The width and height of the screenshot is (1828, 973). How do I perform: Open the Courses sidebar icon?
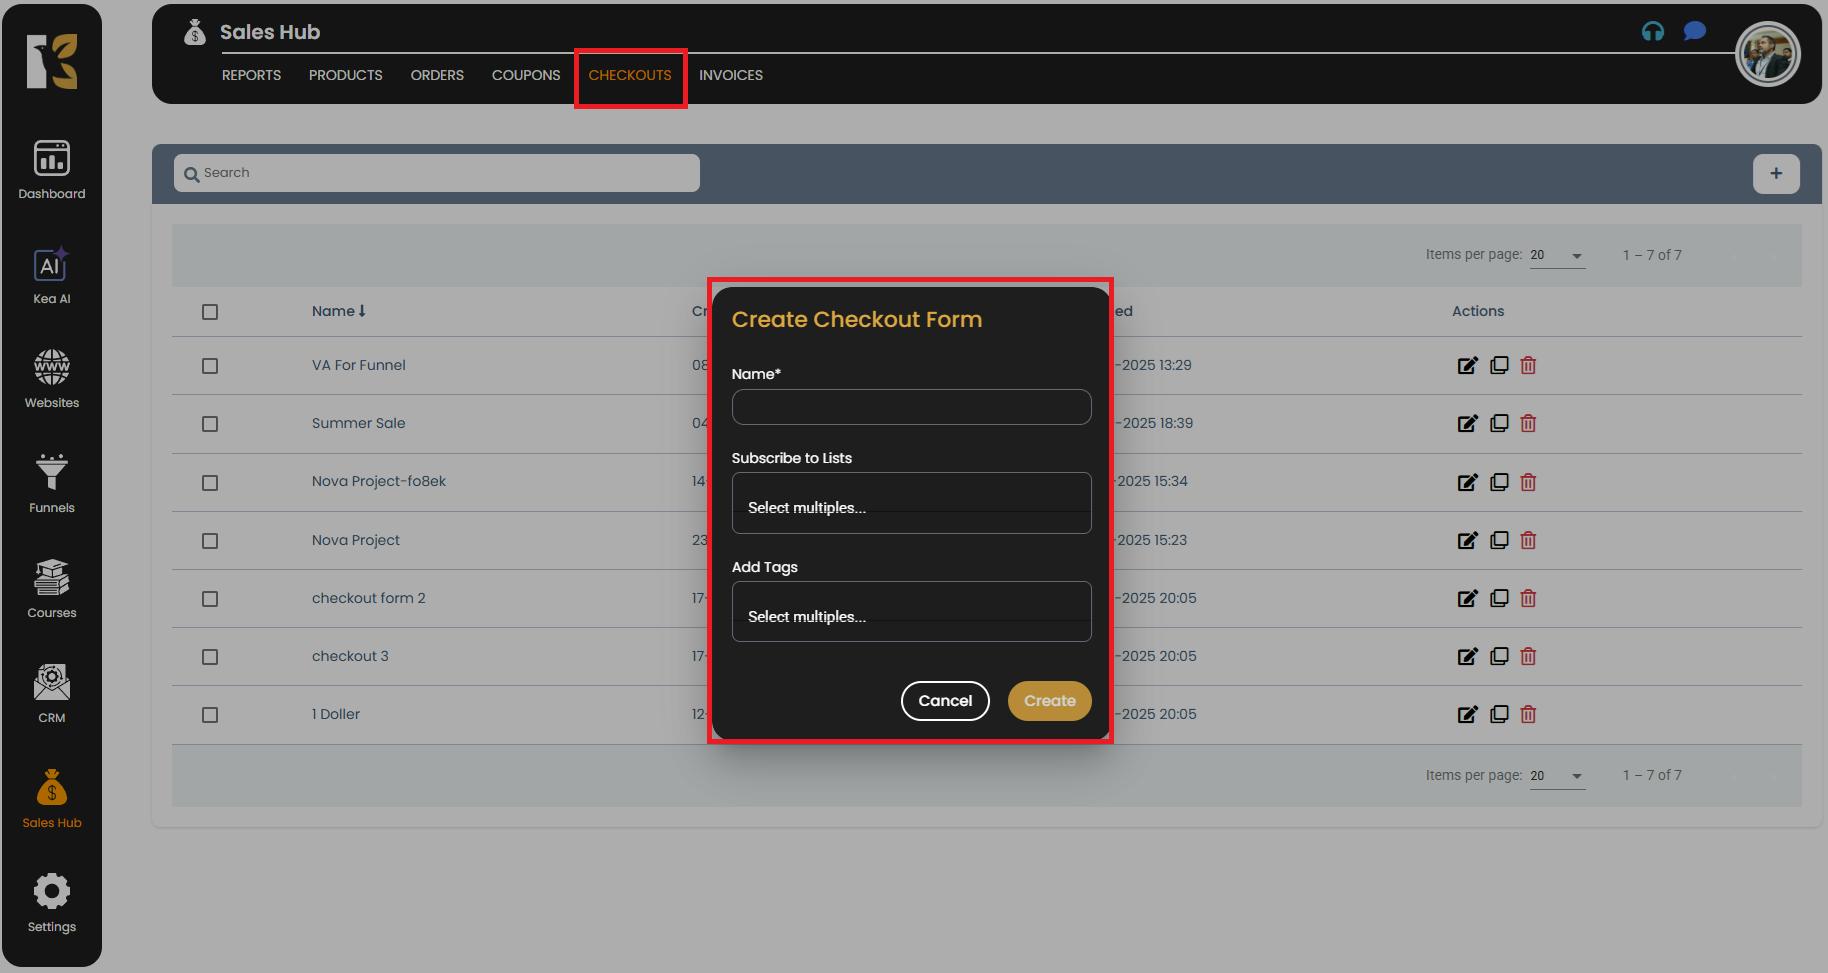pyautogui.click(x=51, y=589)
